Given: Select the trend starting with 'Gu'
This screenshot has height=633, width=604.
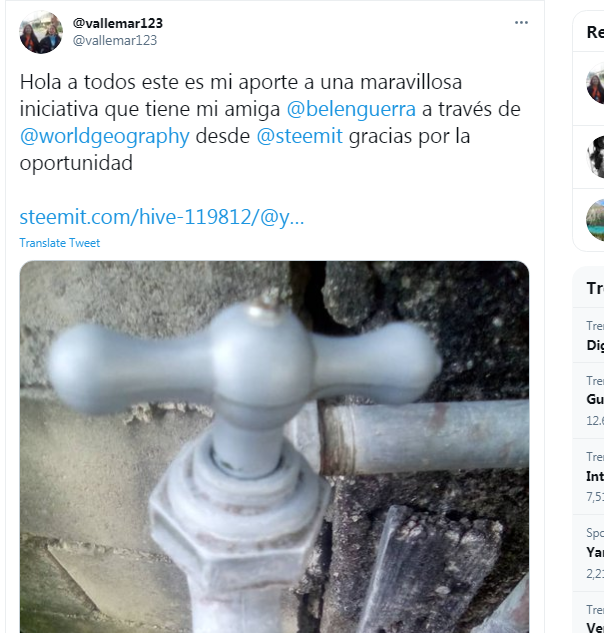Looking at the screenshot, I should click(589, 400).
